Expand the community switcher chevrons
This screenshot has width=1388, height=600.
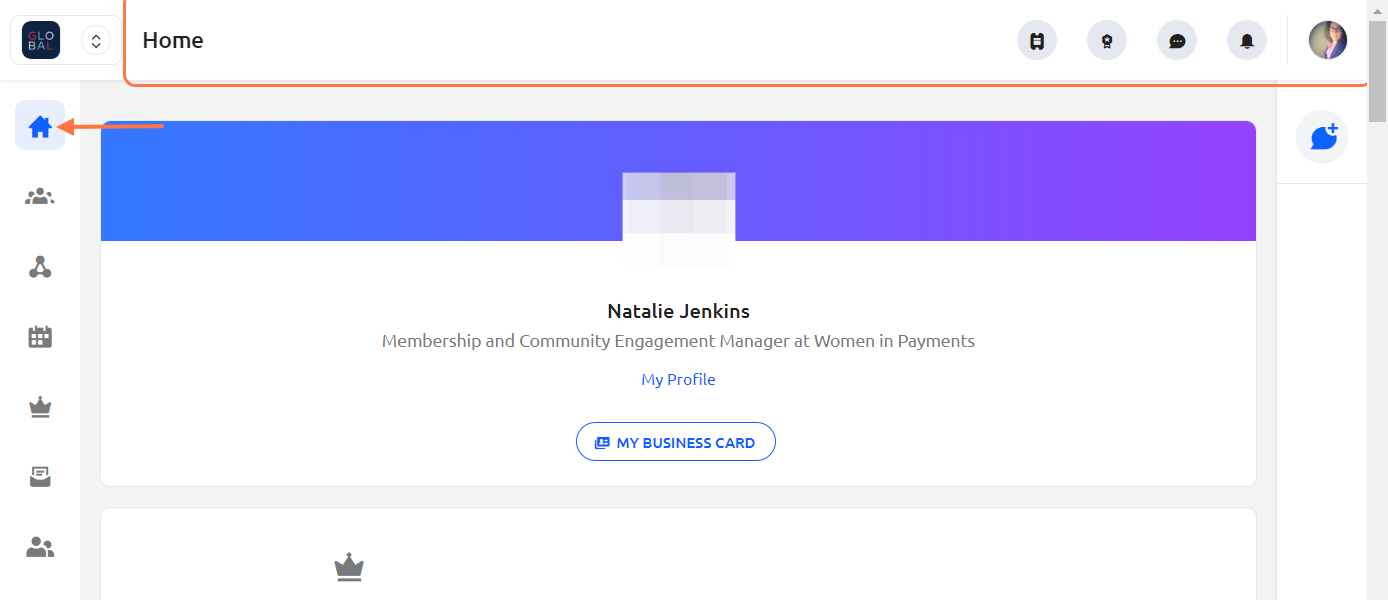point(96,41)
